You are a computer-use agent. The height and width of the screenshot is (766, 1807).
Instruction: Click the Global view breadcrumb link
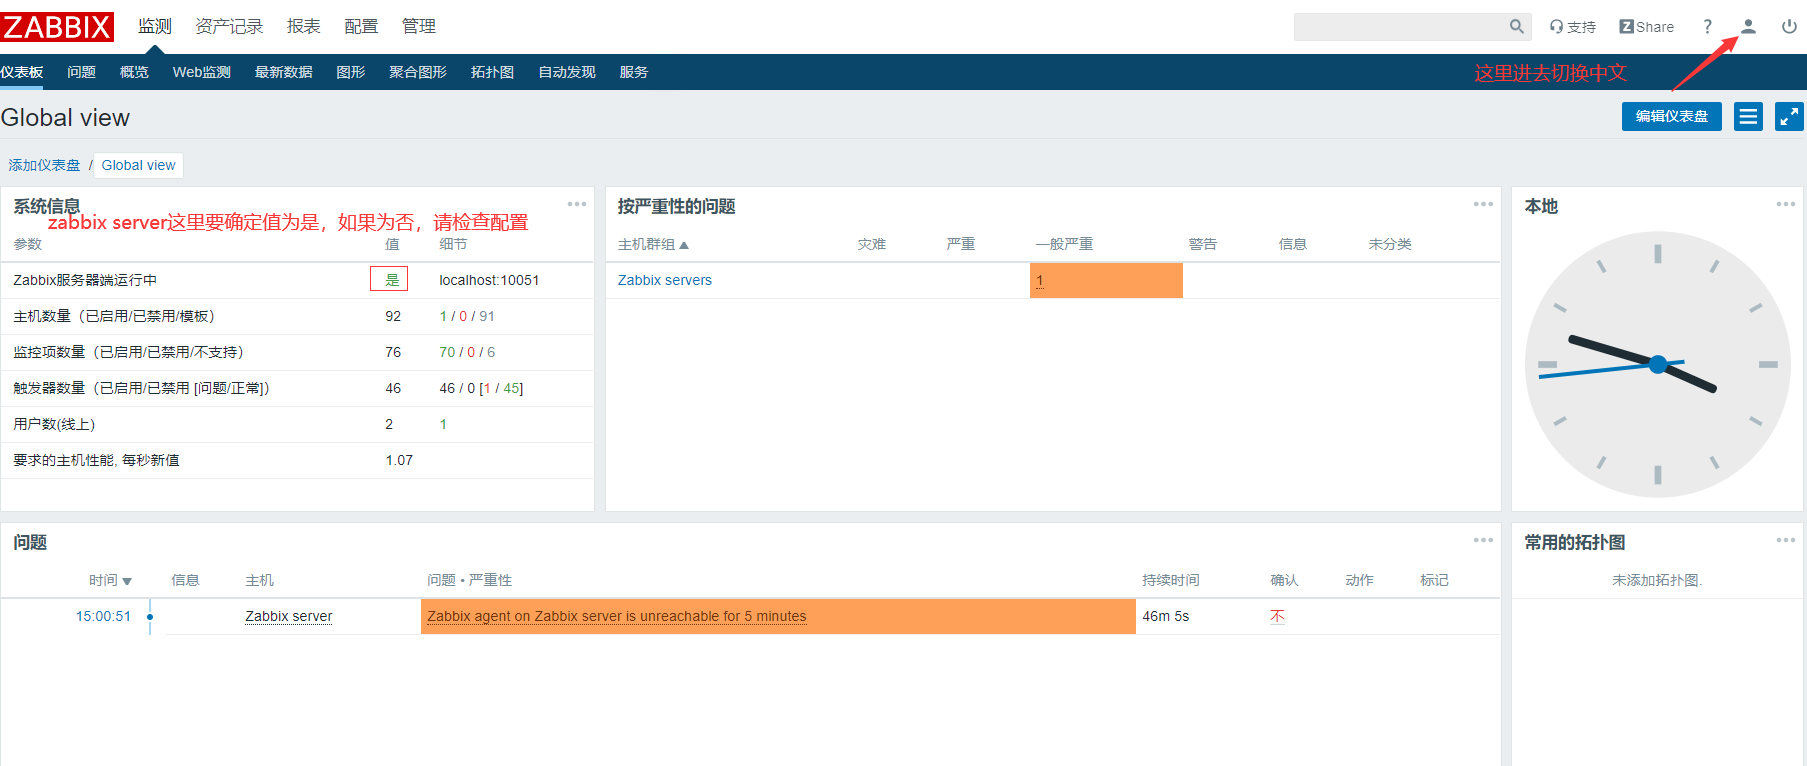pos(139,165)
